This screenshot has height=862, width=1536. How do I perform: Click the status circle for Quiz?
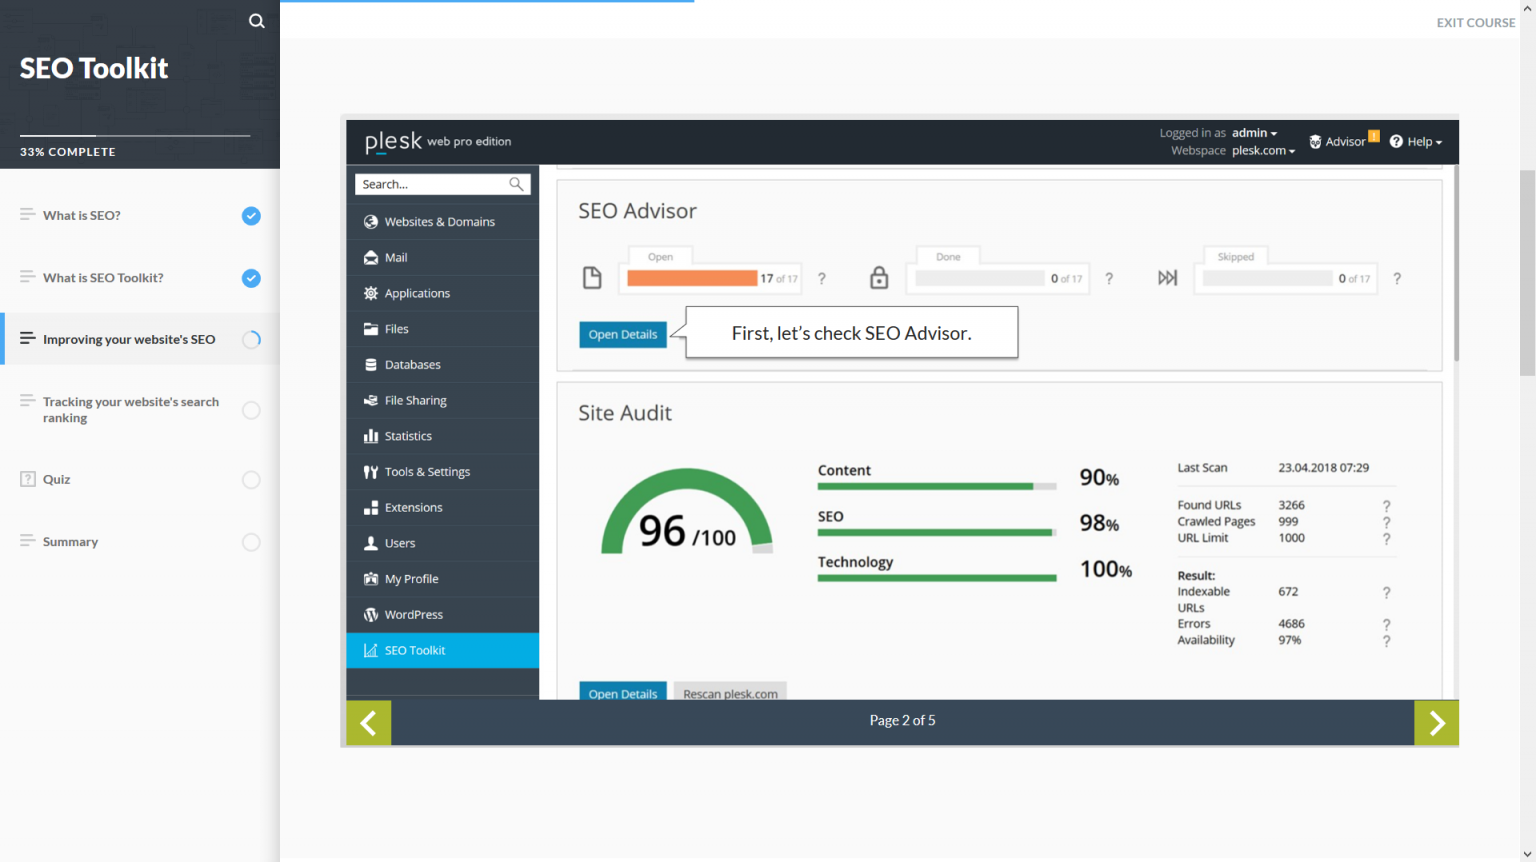251,480
